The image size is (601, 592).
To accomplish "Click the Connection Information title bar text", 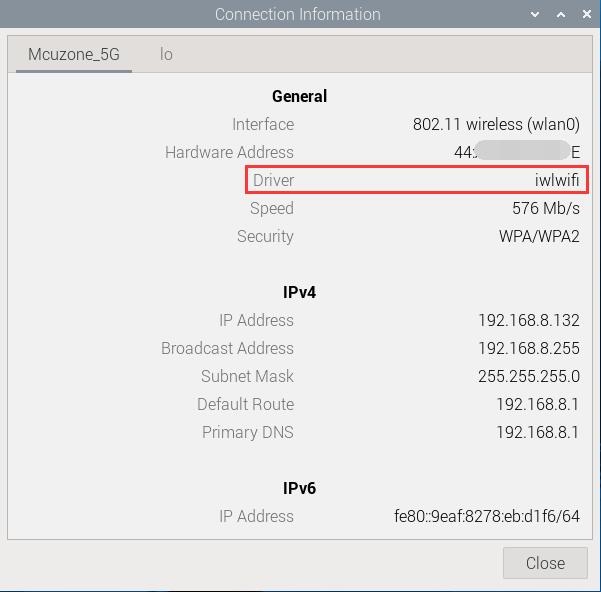I will (x=297, y=14).
